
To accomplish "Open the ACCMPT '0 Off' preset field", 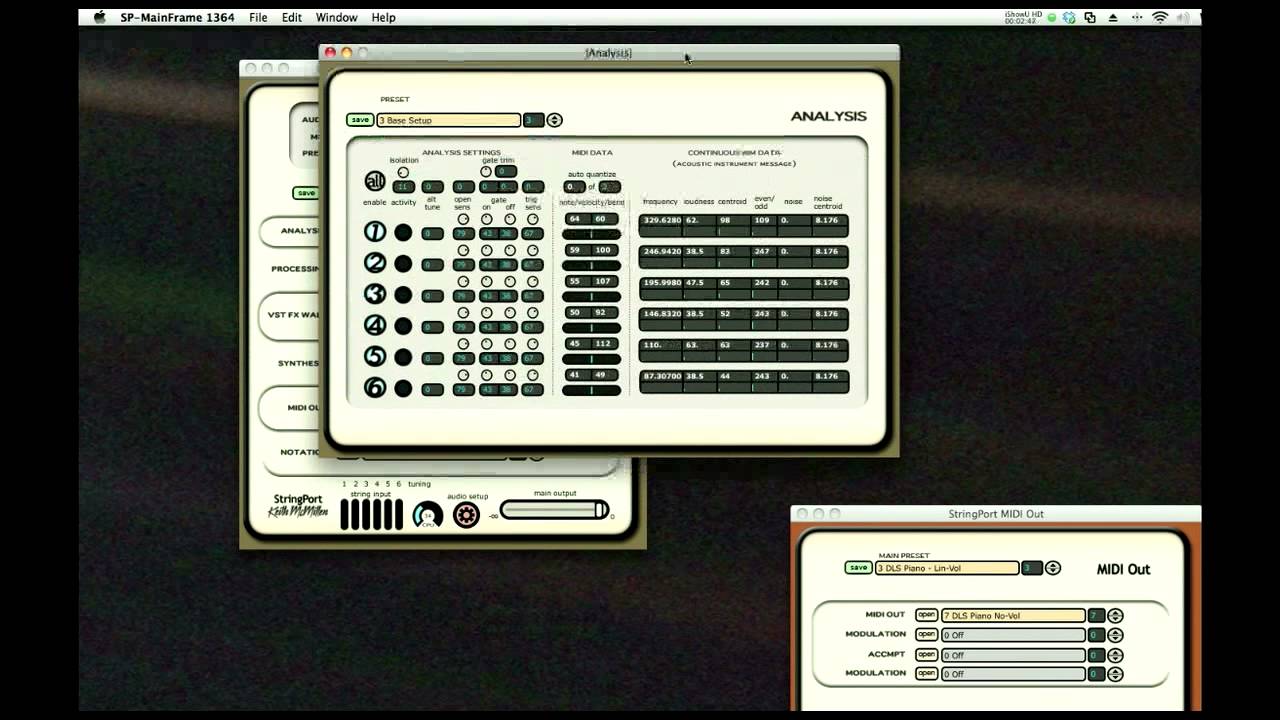I will point(1013,655).
